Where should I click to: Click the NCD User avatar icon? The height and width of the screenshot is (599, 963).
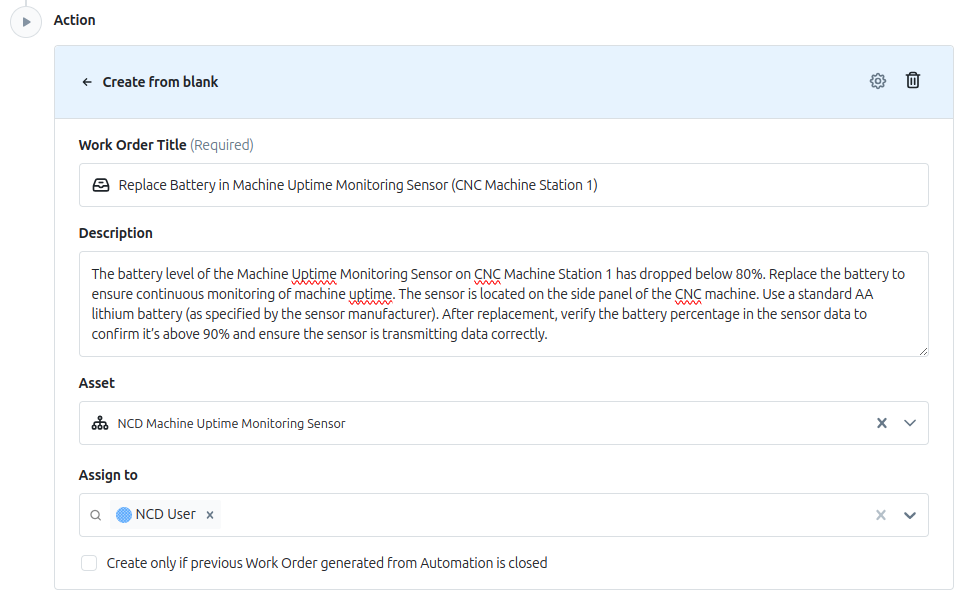123,515
